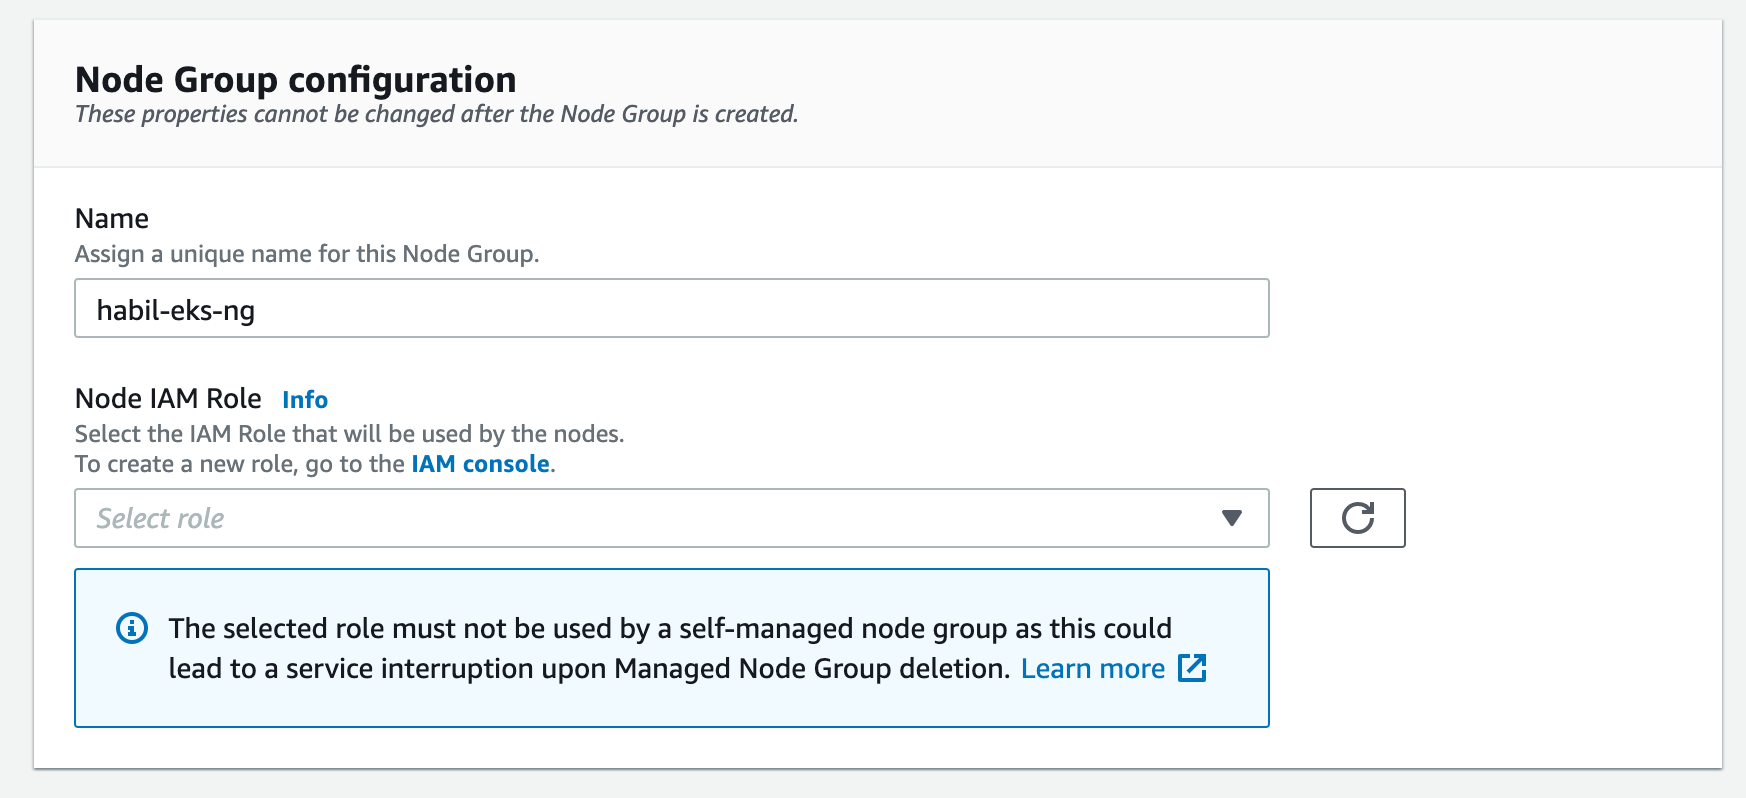Click the info circle icon in the notice
This screenshot has height=798, width=1746.
coord(132,628)
